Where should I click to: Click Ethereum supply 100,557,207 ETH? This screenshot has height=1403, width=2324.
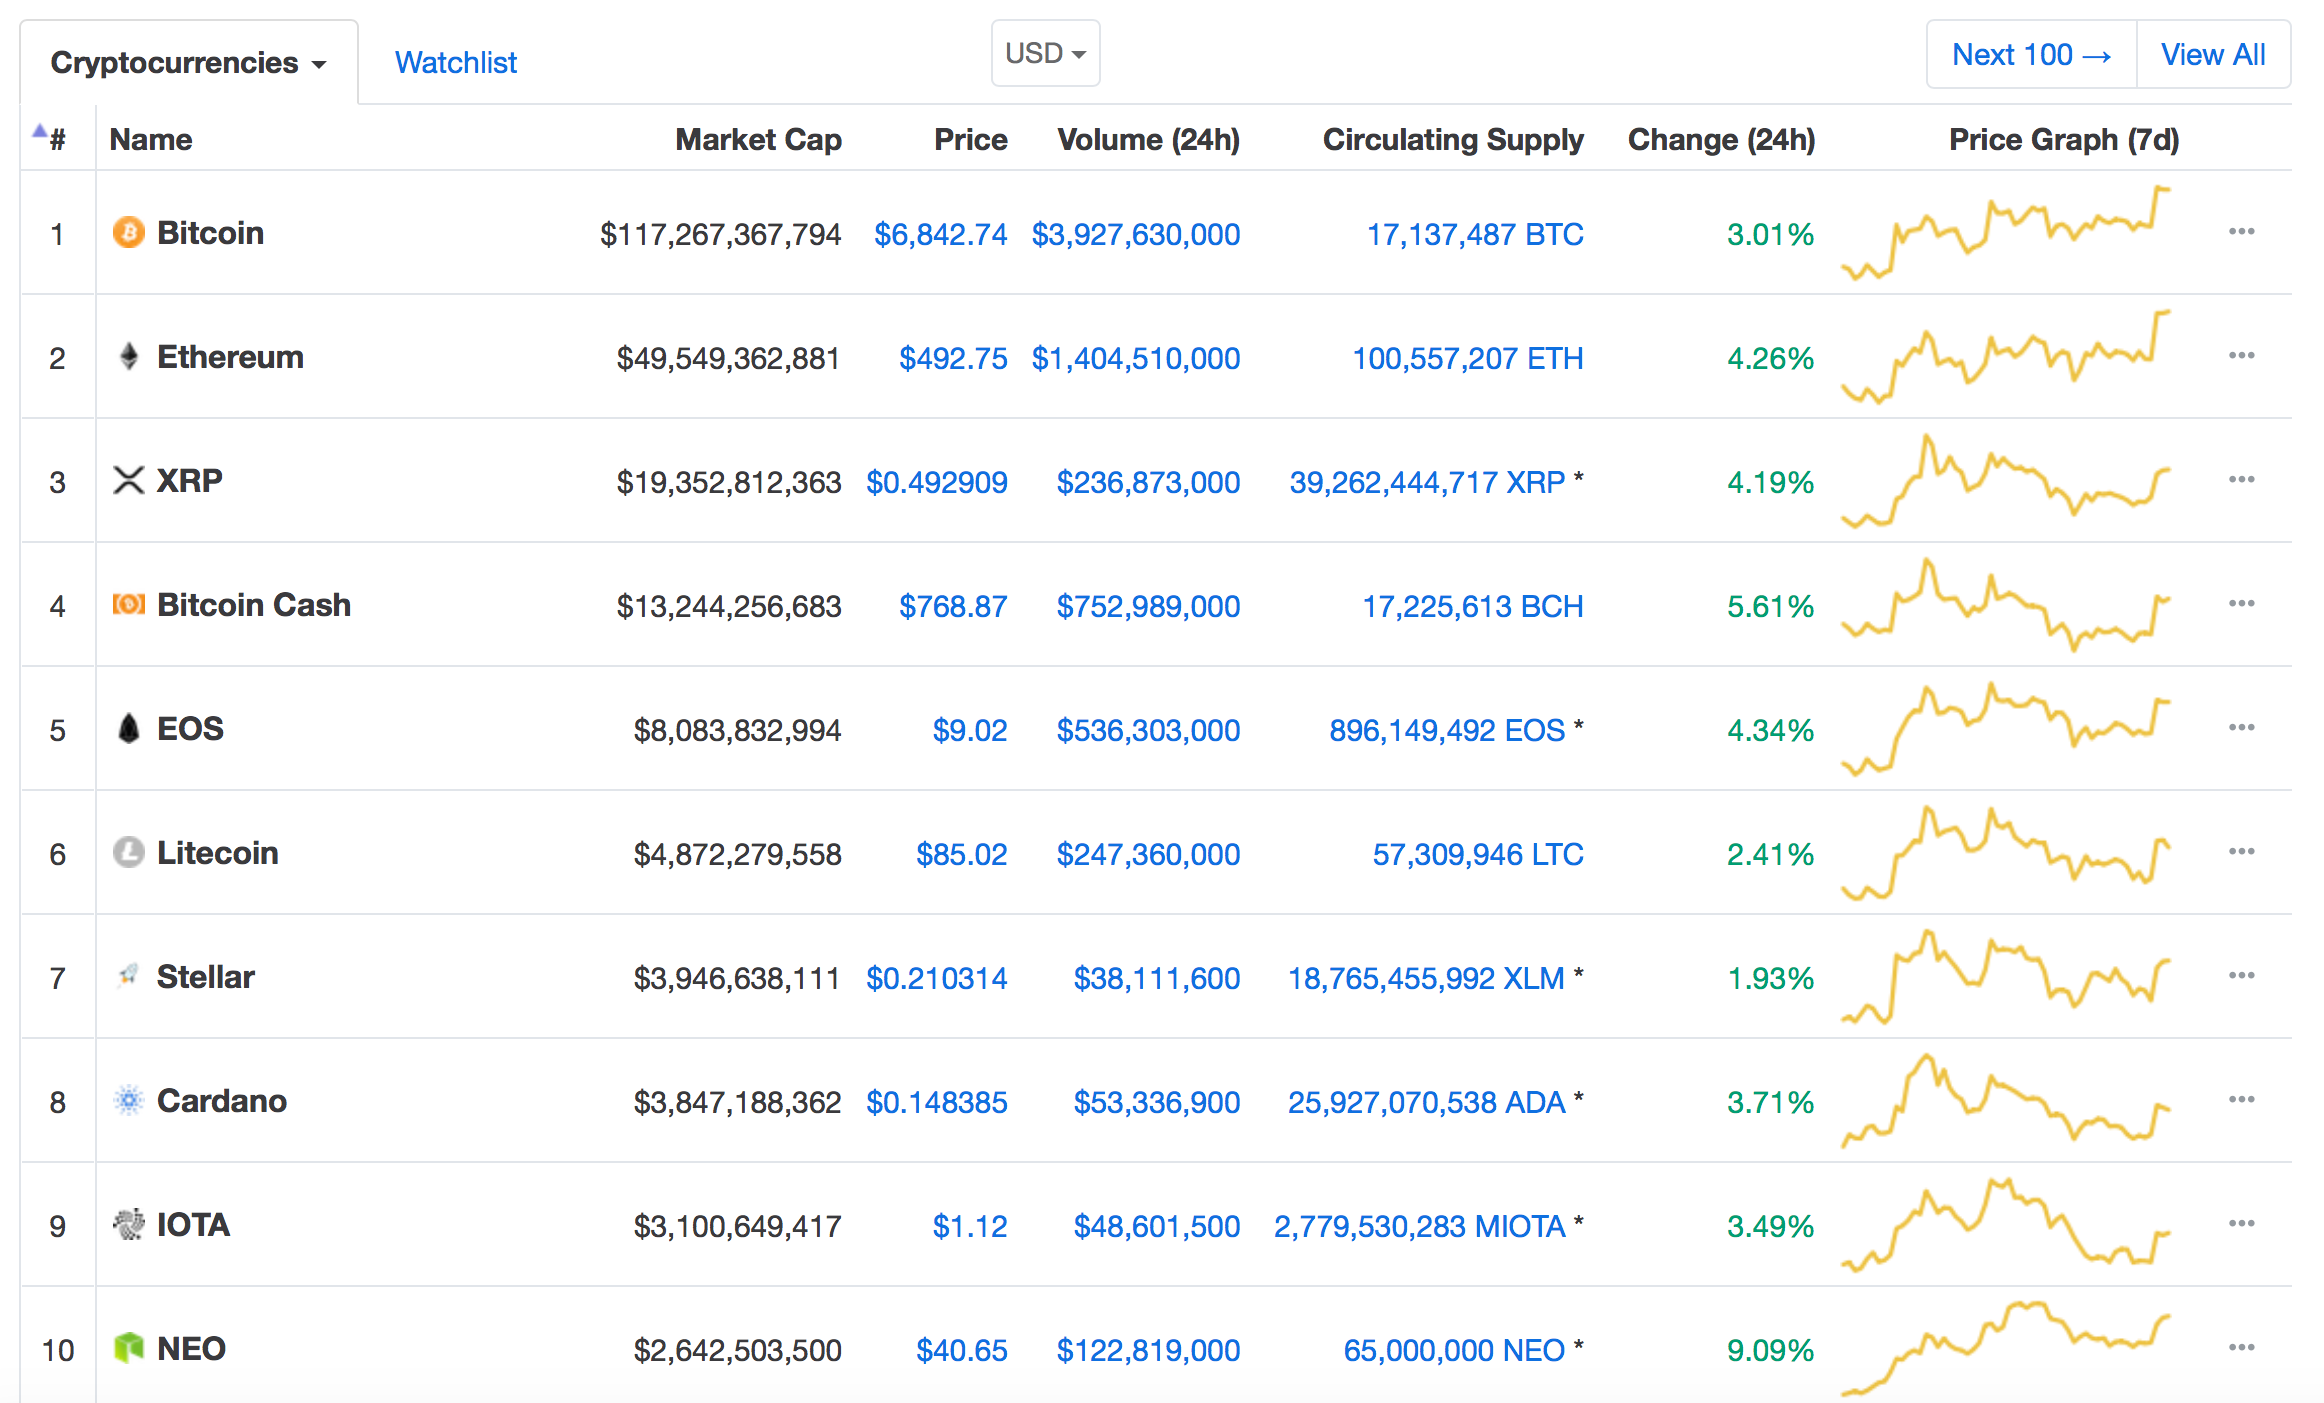(x=1468, y=358)
